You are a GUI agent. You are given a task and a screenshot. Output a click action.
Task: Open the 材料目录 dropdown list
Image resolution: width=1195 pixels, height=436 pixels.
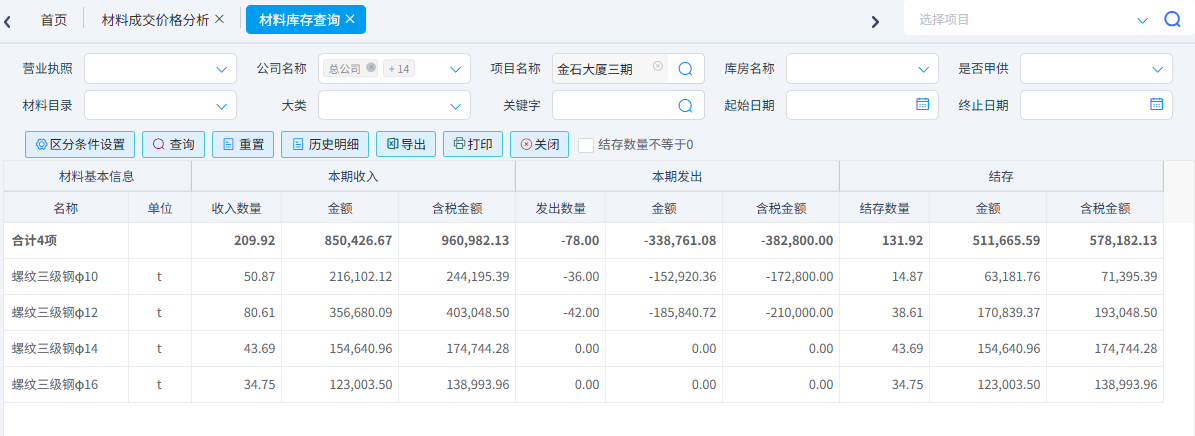[221, 106]
